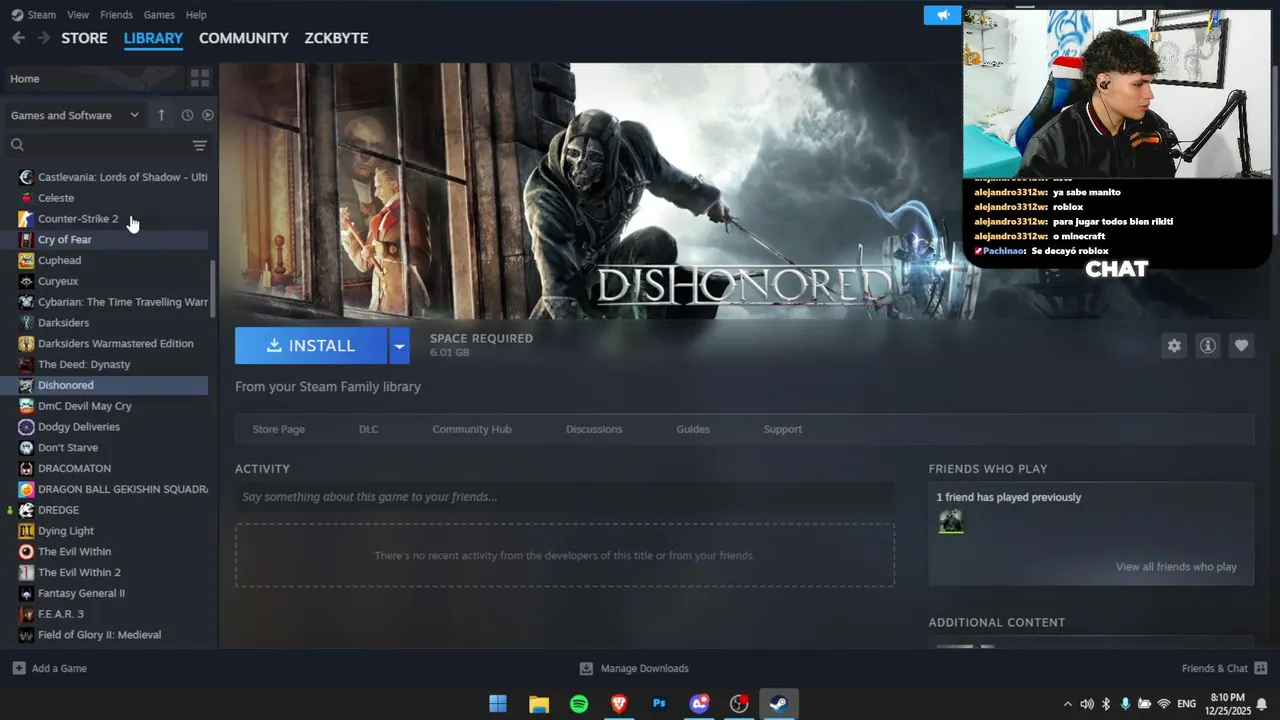Click the library search magnifier icon
The image size is (1280, 720).
coord(17,145)
